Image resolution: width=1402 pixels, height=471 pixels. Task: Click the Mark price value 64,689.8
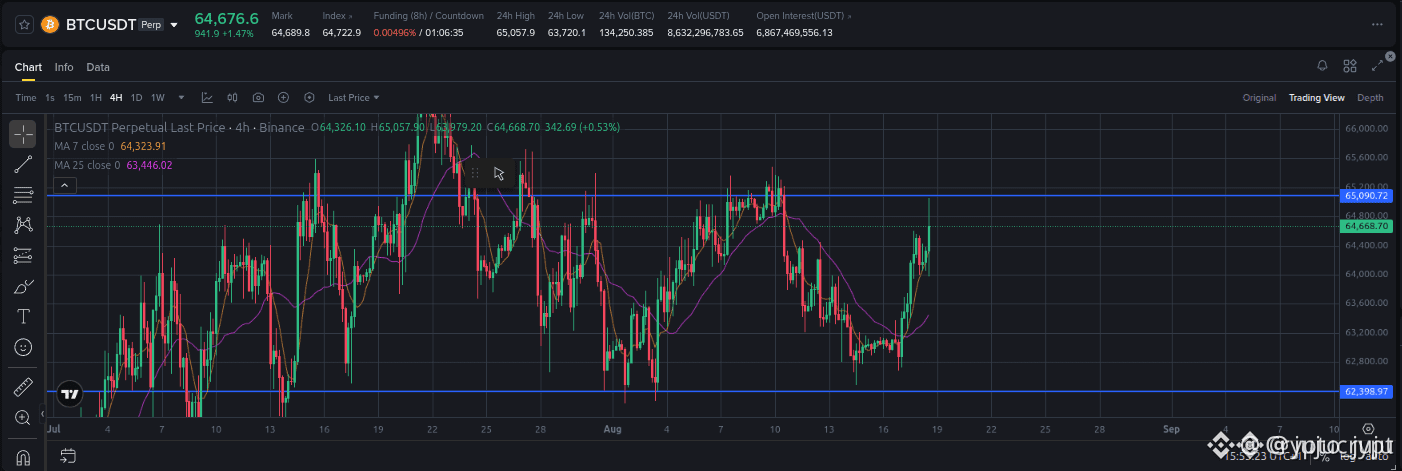point(291,33)
